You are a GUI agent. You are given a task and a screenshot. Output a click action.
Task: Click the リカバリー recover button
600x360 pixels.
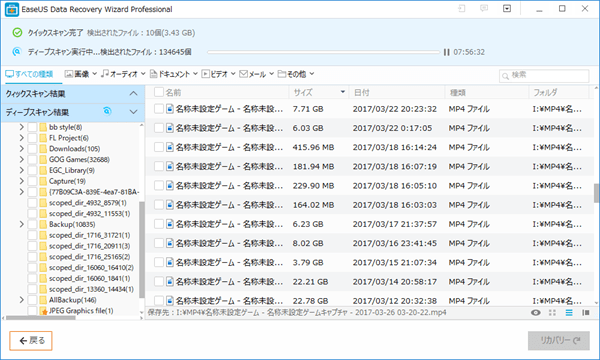(x=559, y=340)
